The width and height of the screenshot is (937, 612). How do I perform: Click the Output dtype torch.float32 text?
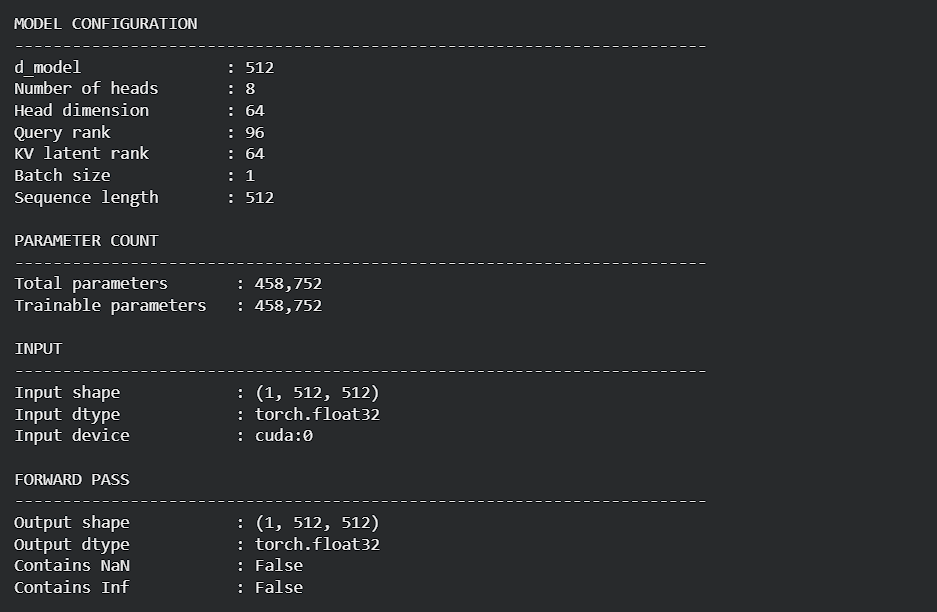317,544
